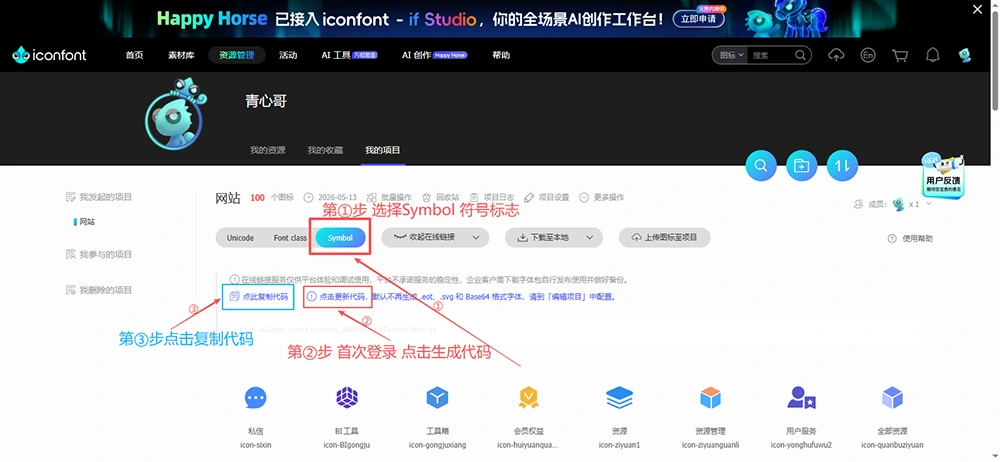Viewport: 1000px width, 462px height.
Task: Expand 我删除的项目 in sidebar
Action: pos(99,290)
